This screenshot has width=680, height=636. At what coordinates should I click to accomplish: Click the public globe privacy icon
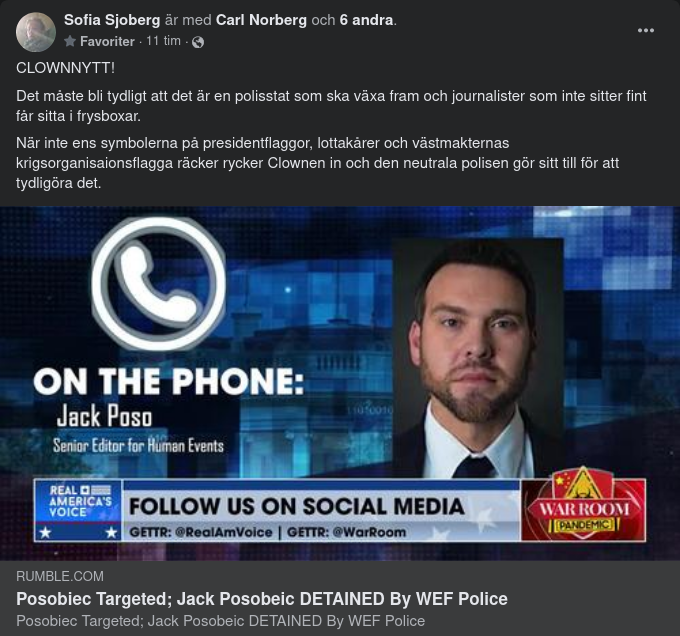point(198,42)
